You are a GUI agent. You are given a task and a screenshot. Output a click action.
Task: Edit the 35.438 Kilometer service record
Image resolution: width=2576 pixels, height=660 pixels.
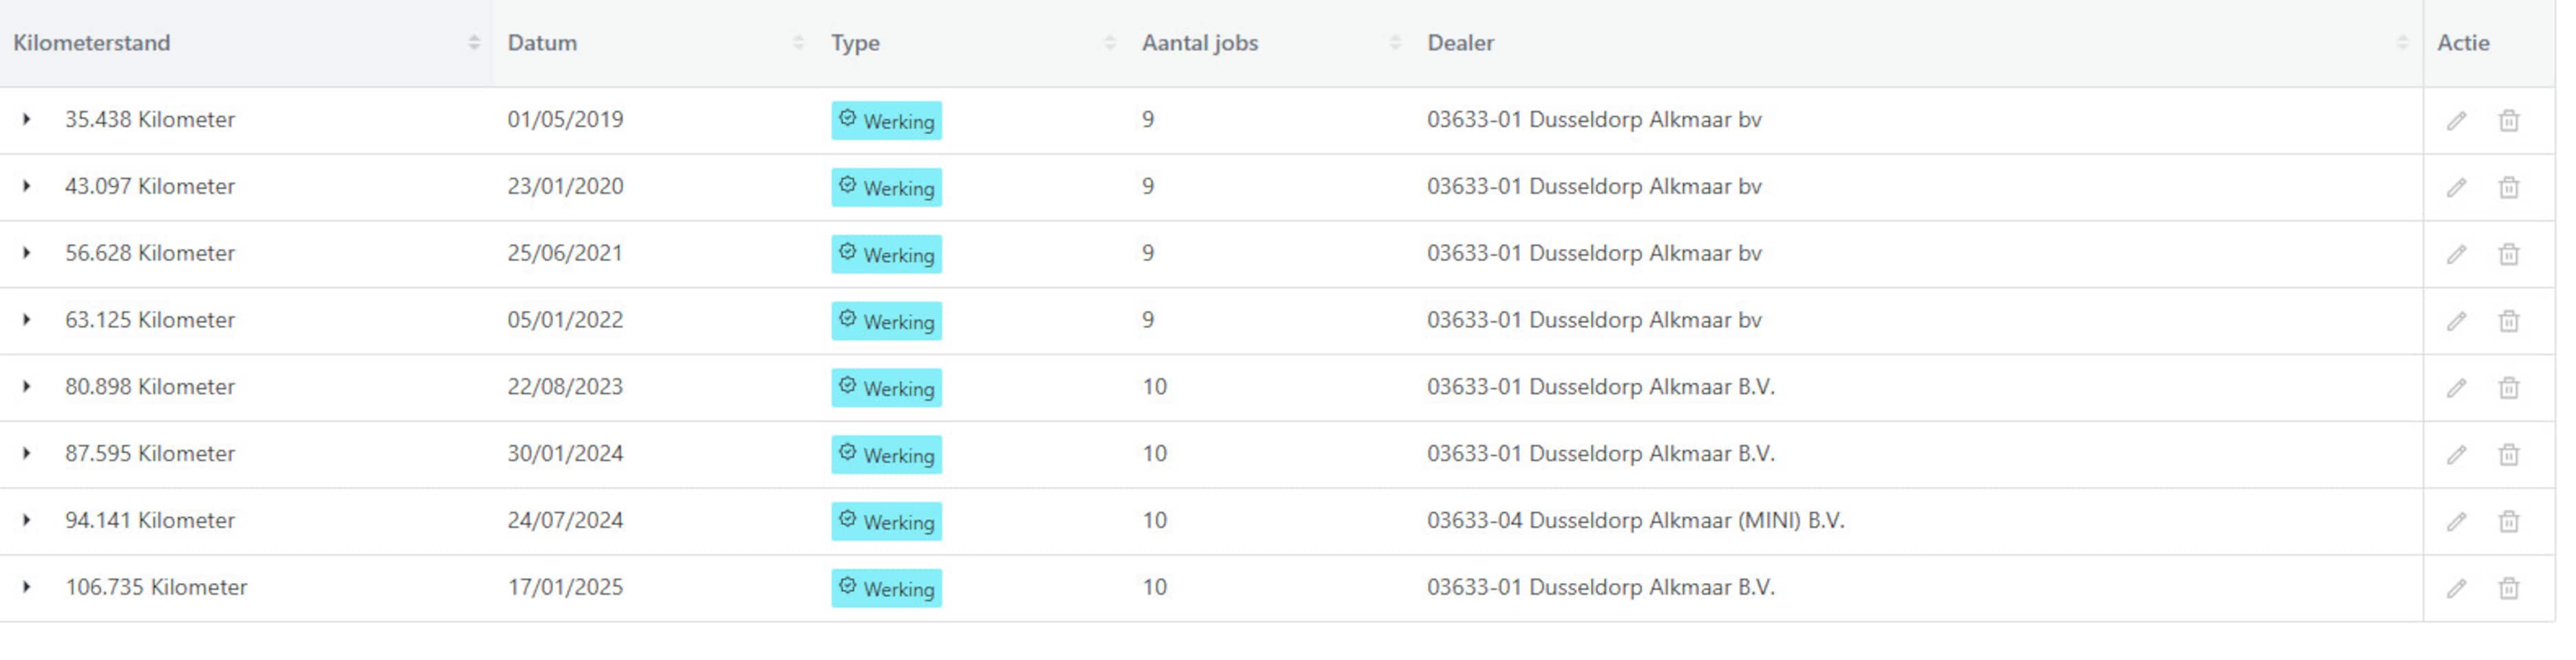pos(2456,121)
